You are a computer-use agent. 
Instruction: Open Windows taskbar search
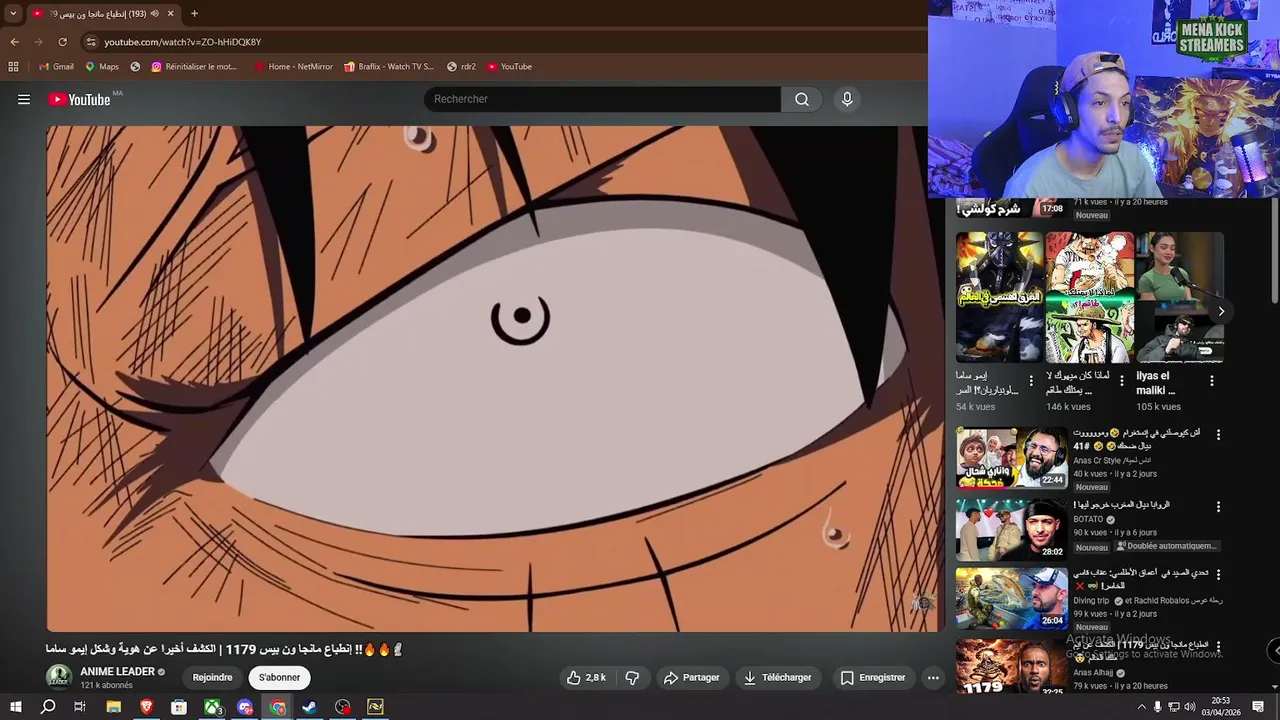tap(48, 707)
